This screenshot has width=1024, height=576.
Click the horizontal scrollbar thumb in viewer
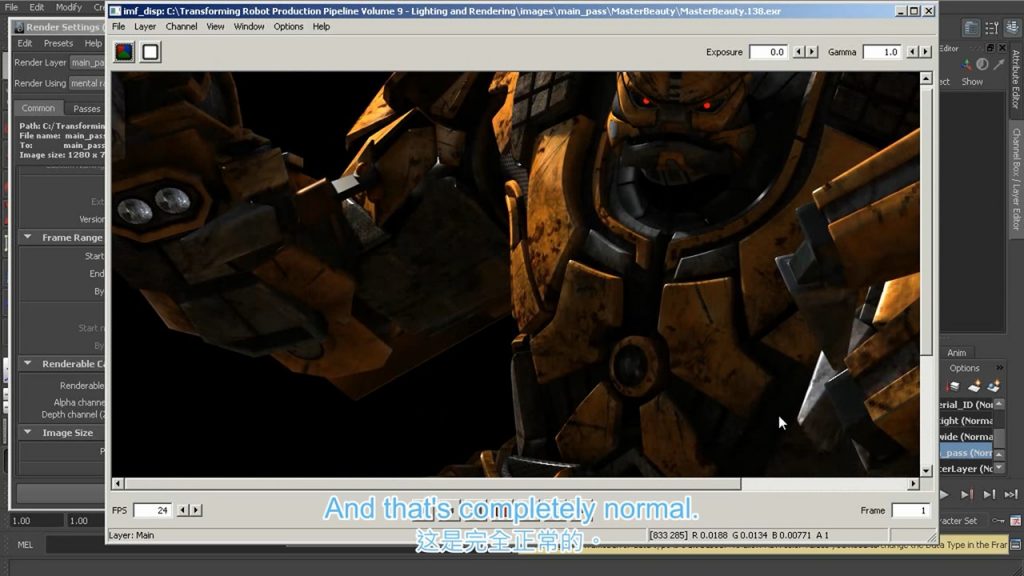[433, 484]
